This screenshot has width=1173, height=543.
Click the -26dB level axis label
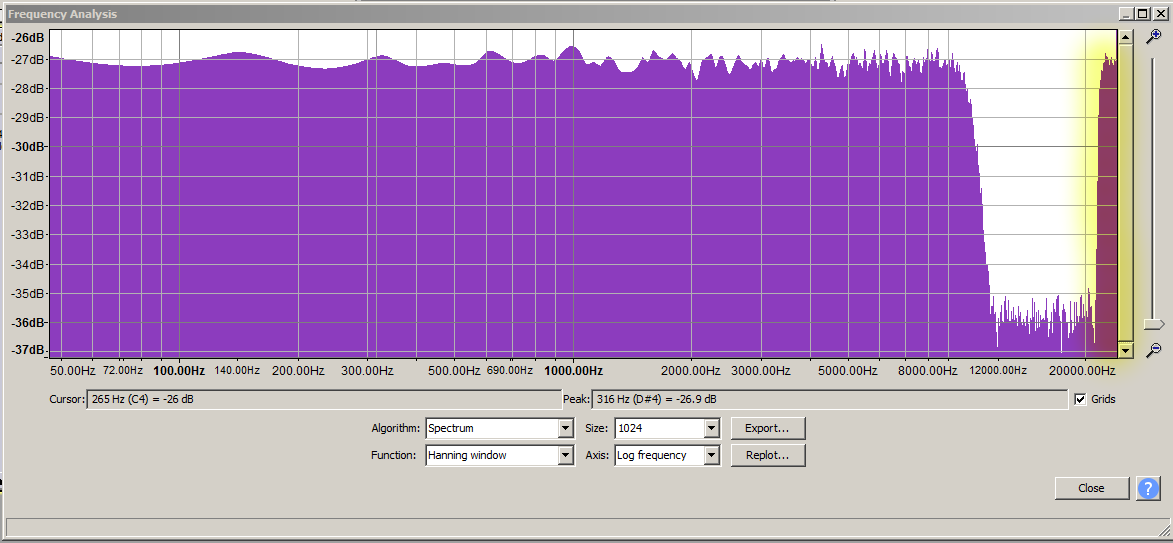(28, 37)
